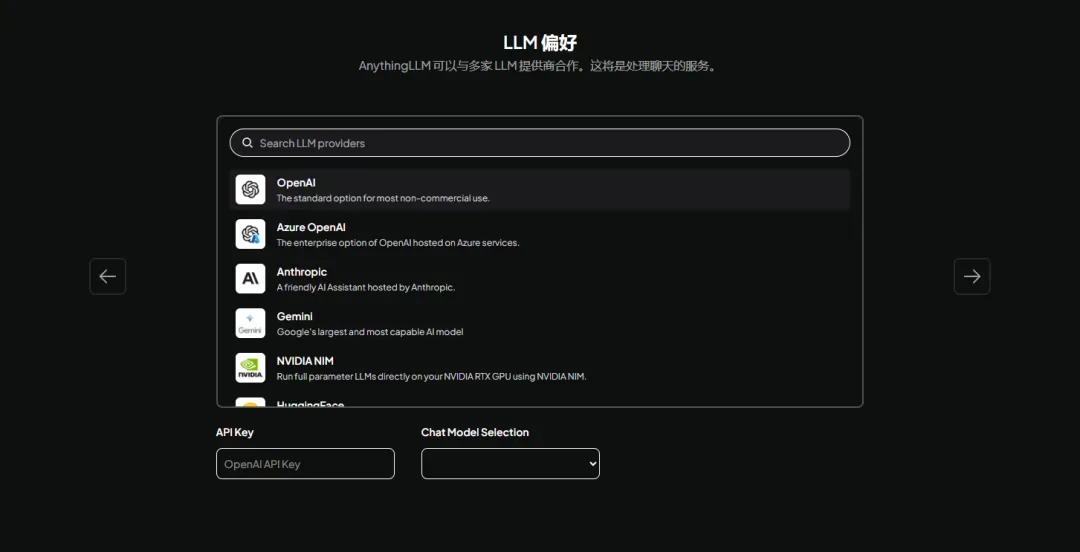Click the API Key label
The width and height of the screenshot is (1080, 552).
coord(235,432)
